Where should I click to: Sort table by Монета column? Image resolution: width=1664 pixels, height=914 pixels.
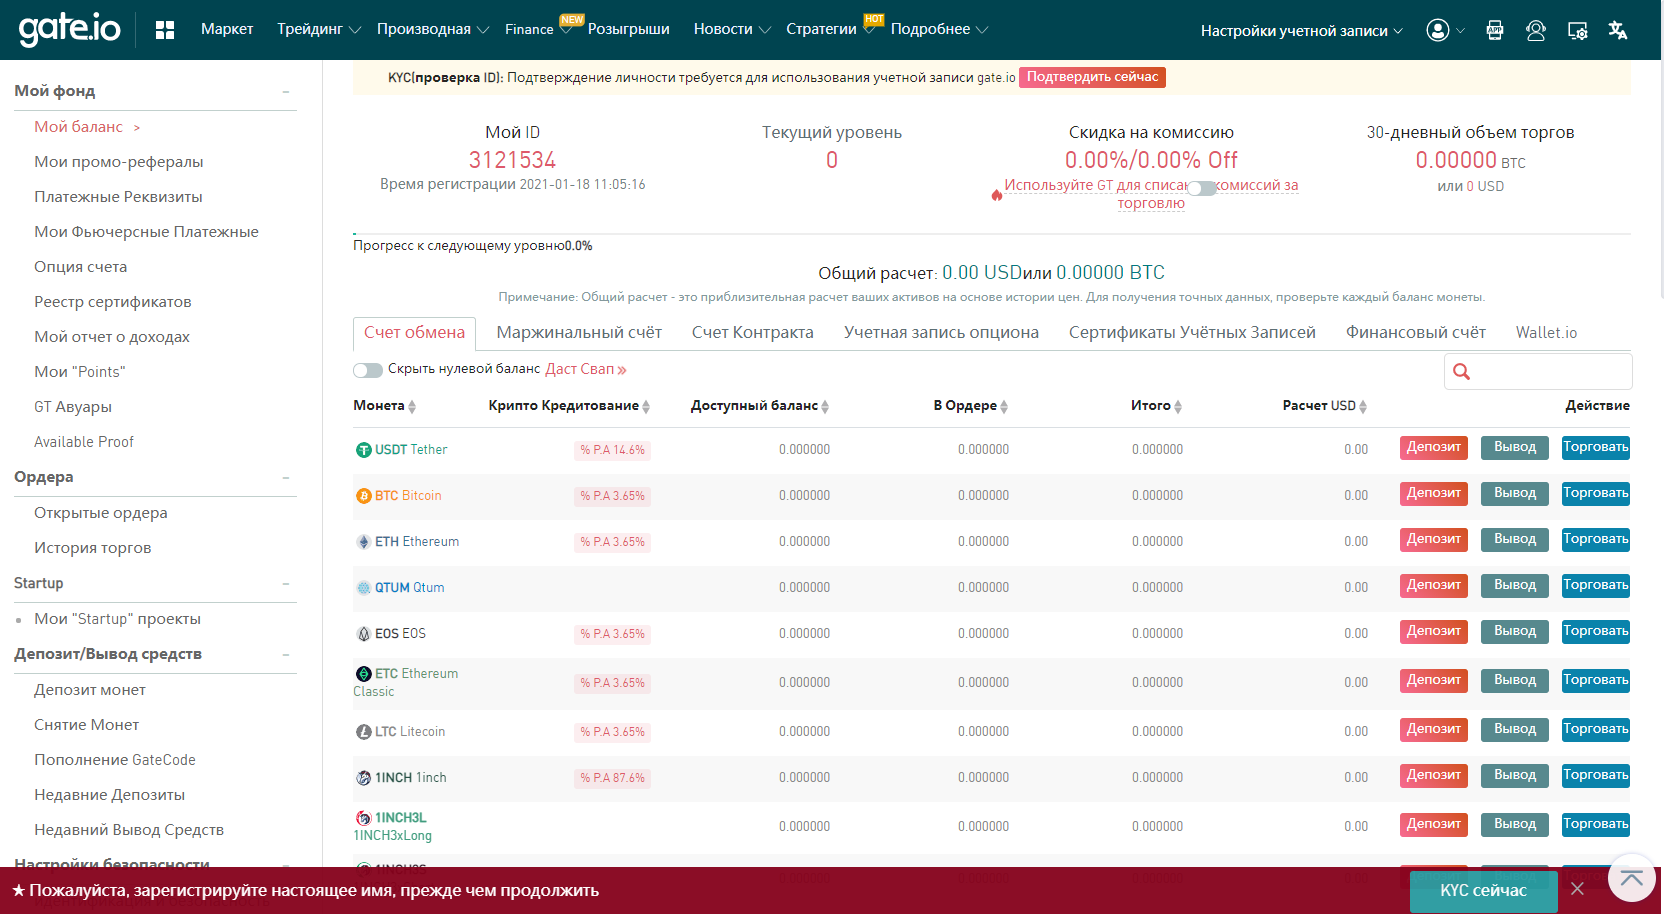[412, 406]
